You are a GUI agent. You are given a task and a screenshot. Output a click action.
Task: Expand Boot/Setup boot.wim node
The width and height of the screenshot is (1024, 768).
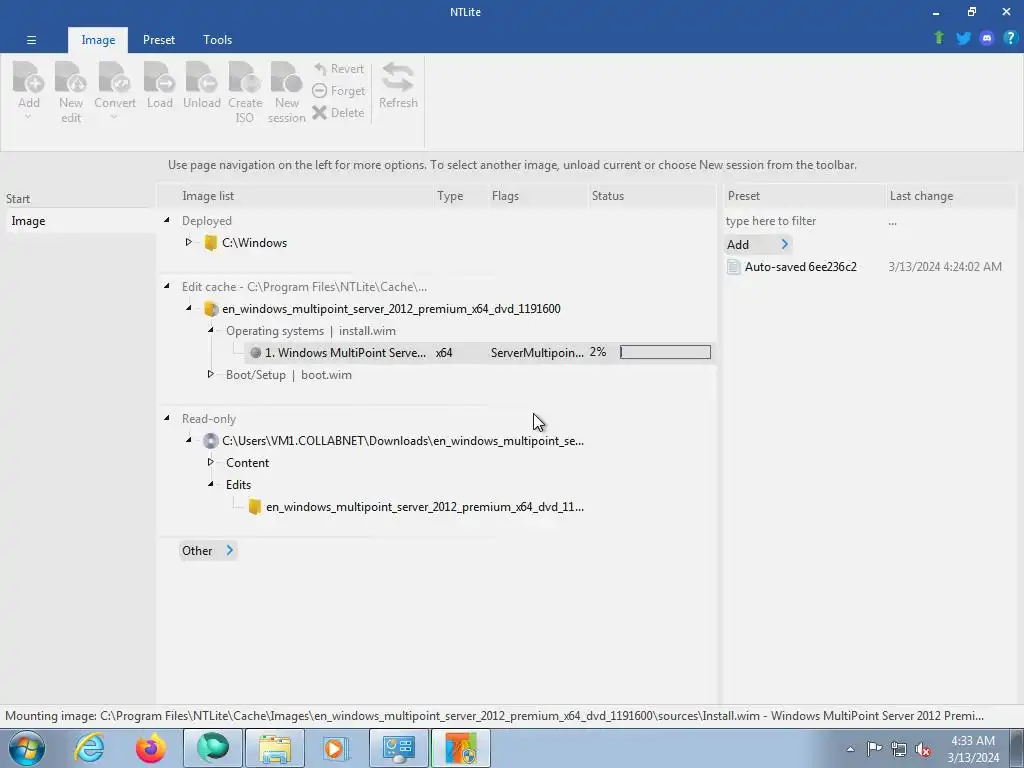tap(211, 374)
